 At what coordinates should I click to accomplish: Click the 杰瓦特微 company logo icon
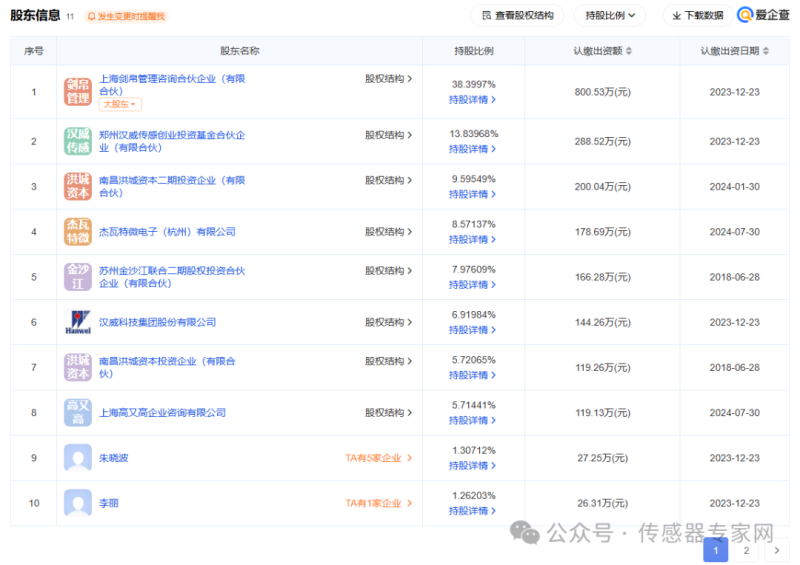click(x=78, y=232)
